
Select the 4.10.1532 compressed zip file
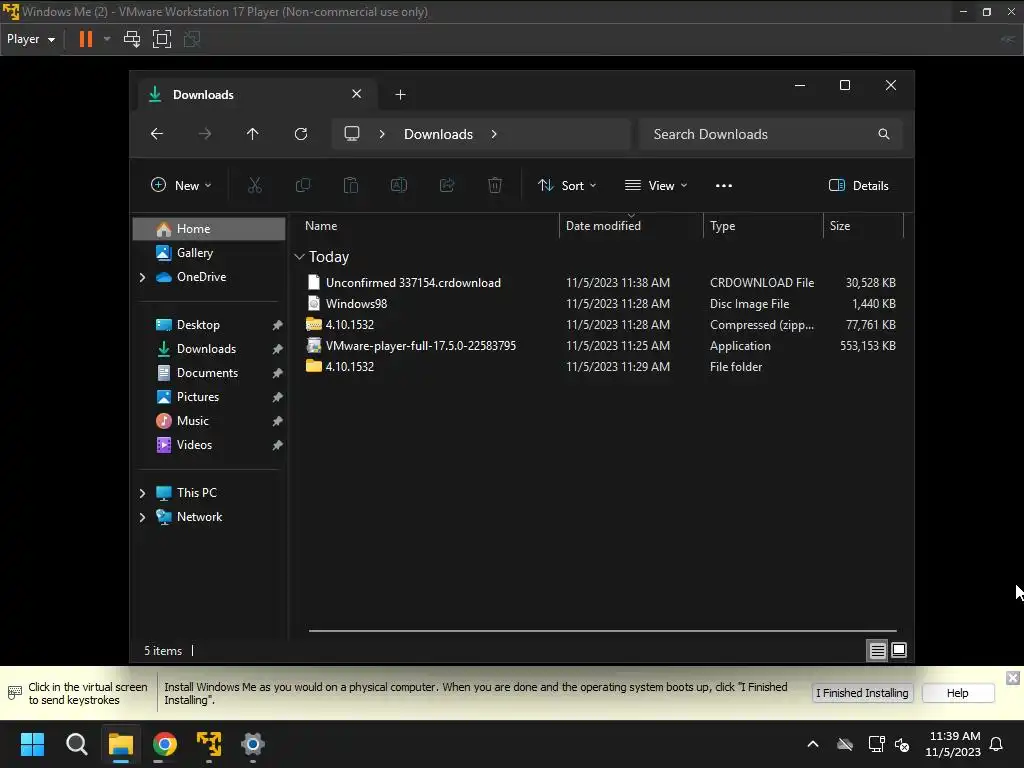600,325
